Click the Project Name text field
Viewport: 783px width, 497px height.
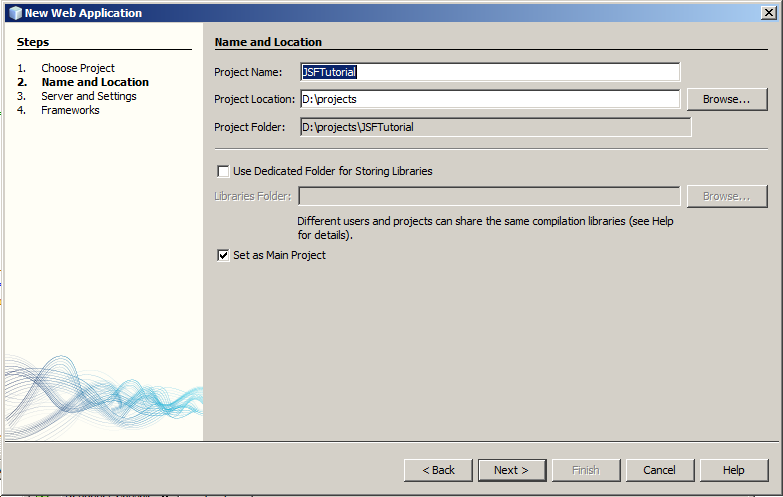490,72
